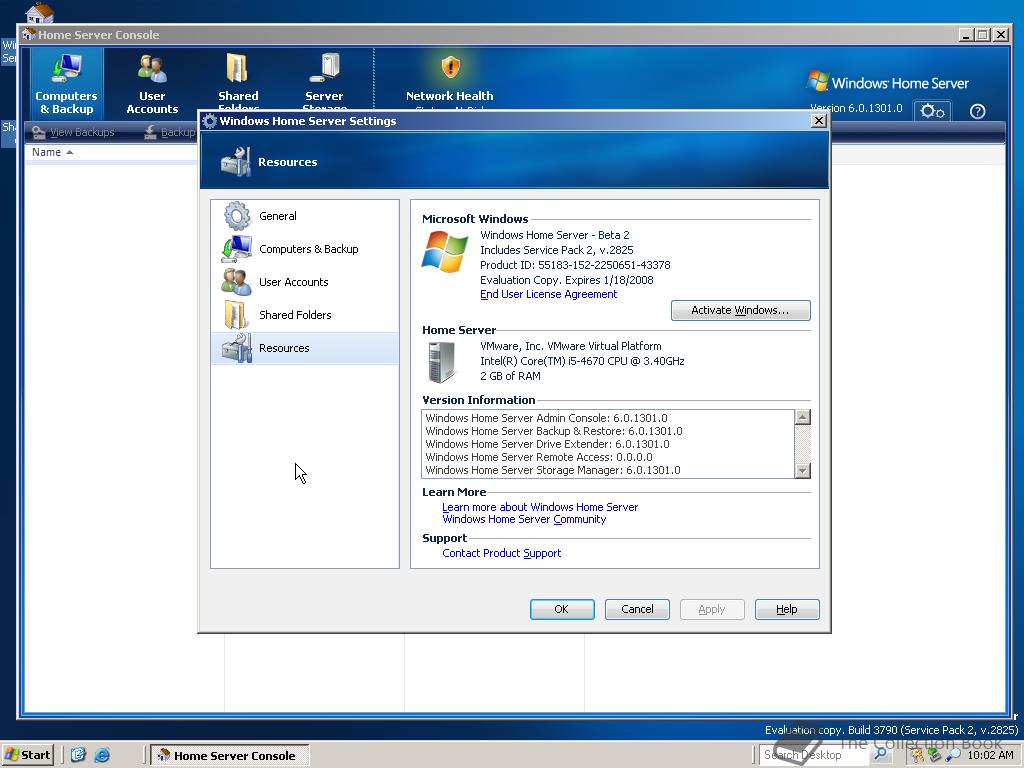Image resolution: width=1024 pixels, height=768 pixels.
Task: Launch Internet Explorer from quick launch
Action: (102, 755)
